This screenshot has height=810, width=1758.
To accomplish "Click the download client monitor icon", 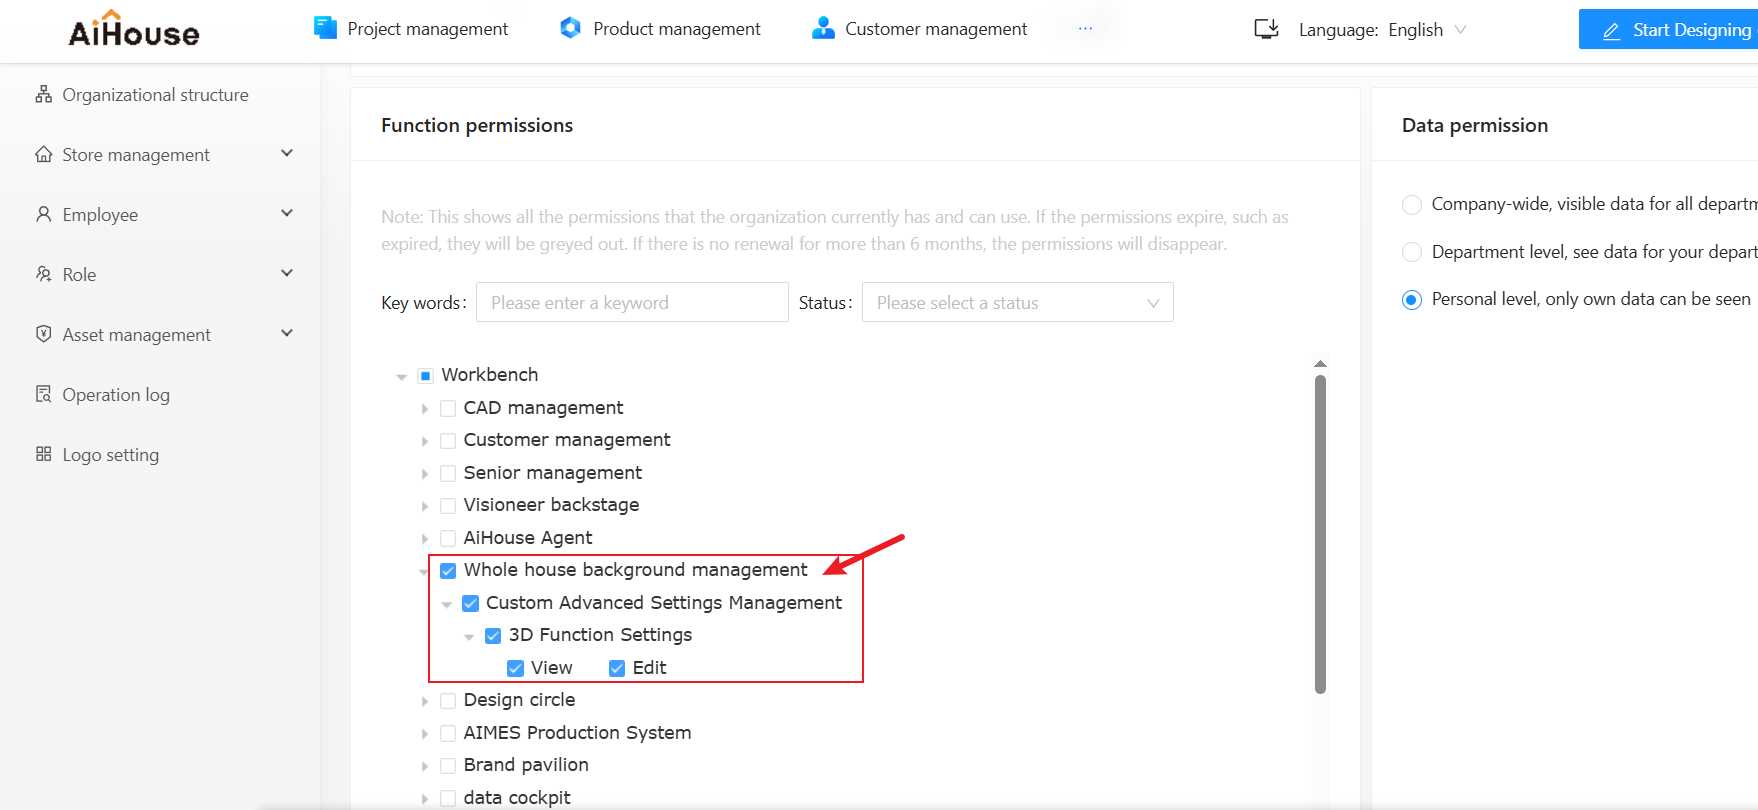I will tap(1266, 29).
